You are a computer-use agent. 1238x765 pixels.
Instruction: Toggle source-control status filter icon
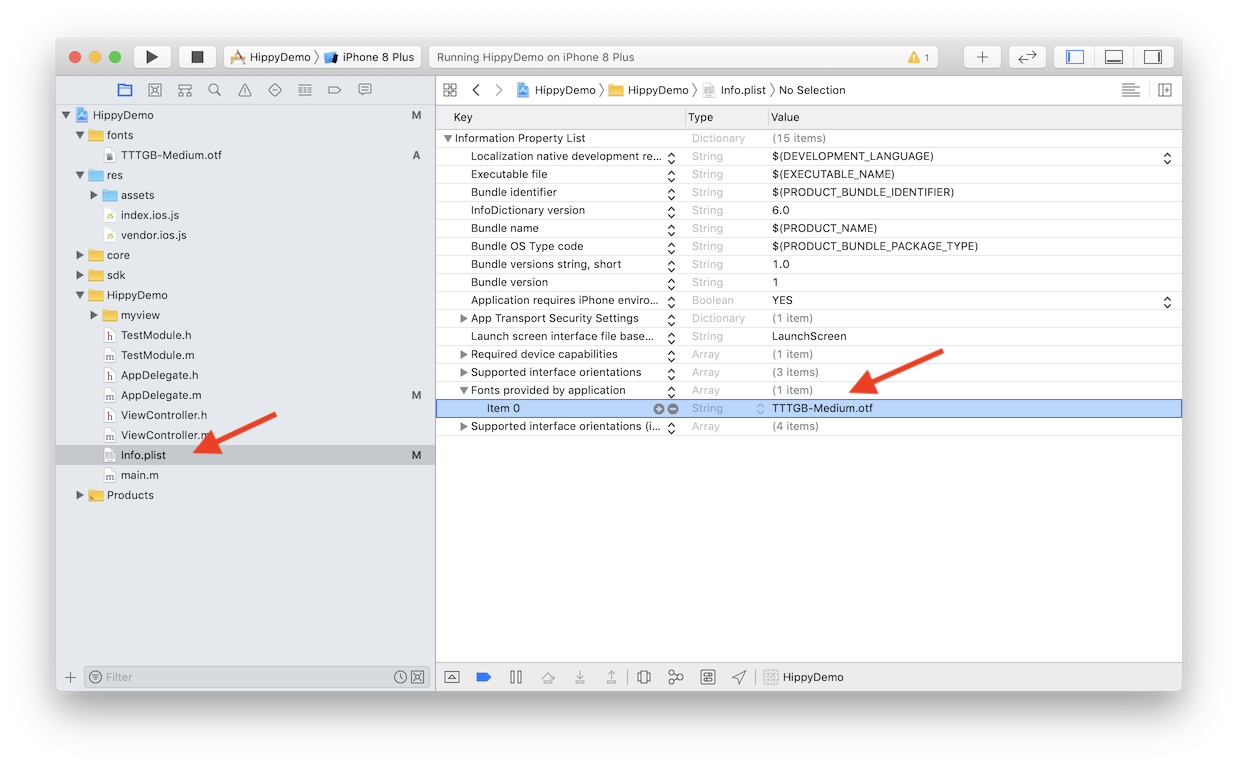[x=418, y=677]
